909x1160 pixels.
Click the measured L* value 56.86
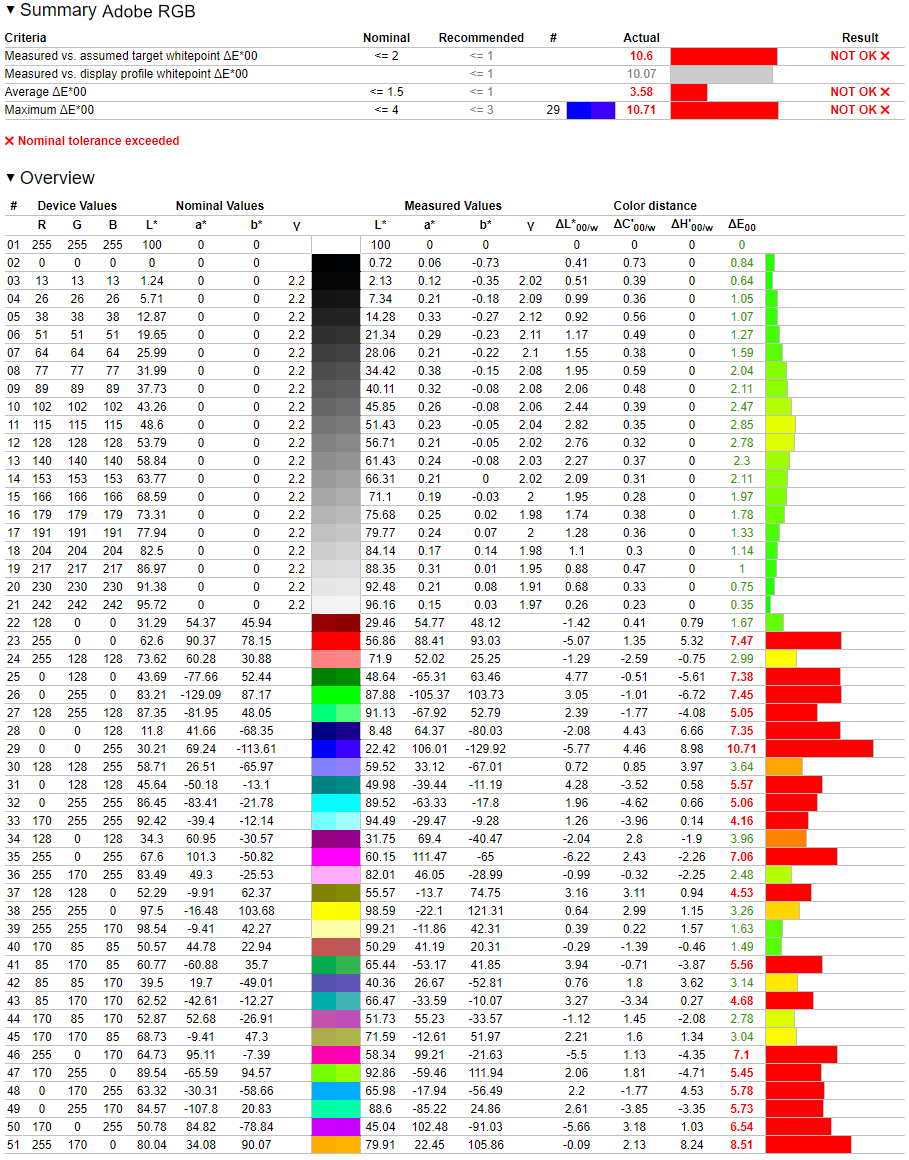pos(380,641)
